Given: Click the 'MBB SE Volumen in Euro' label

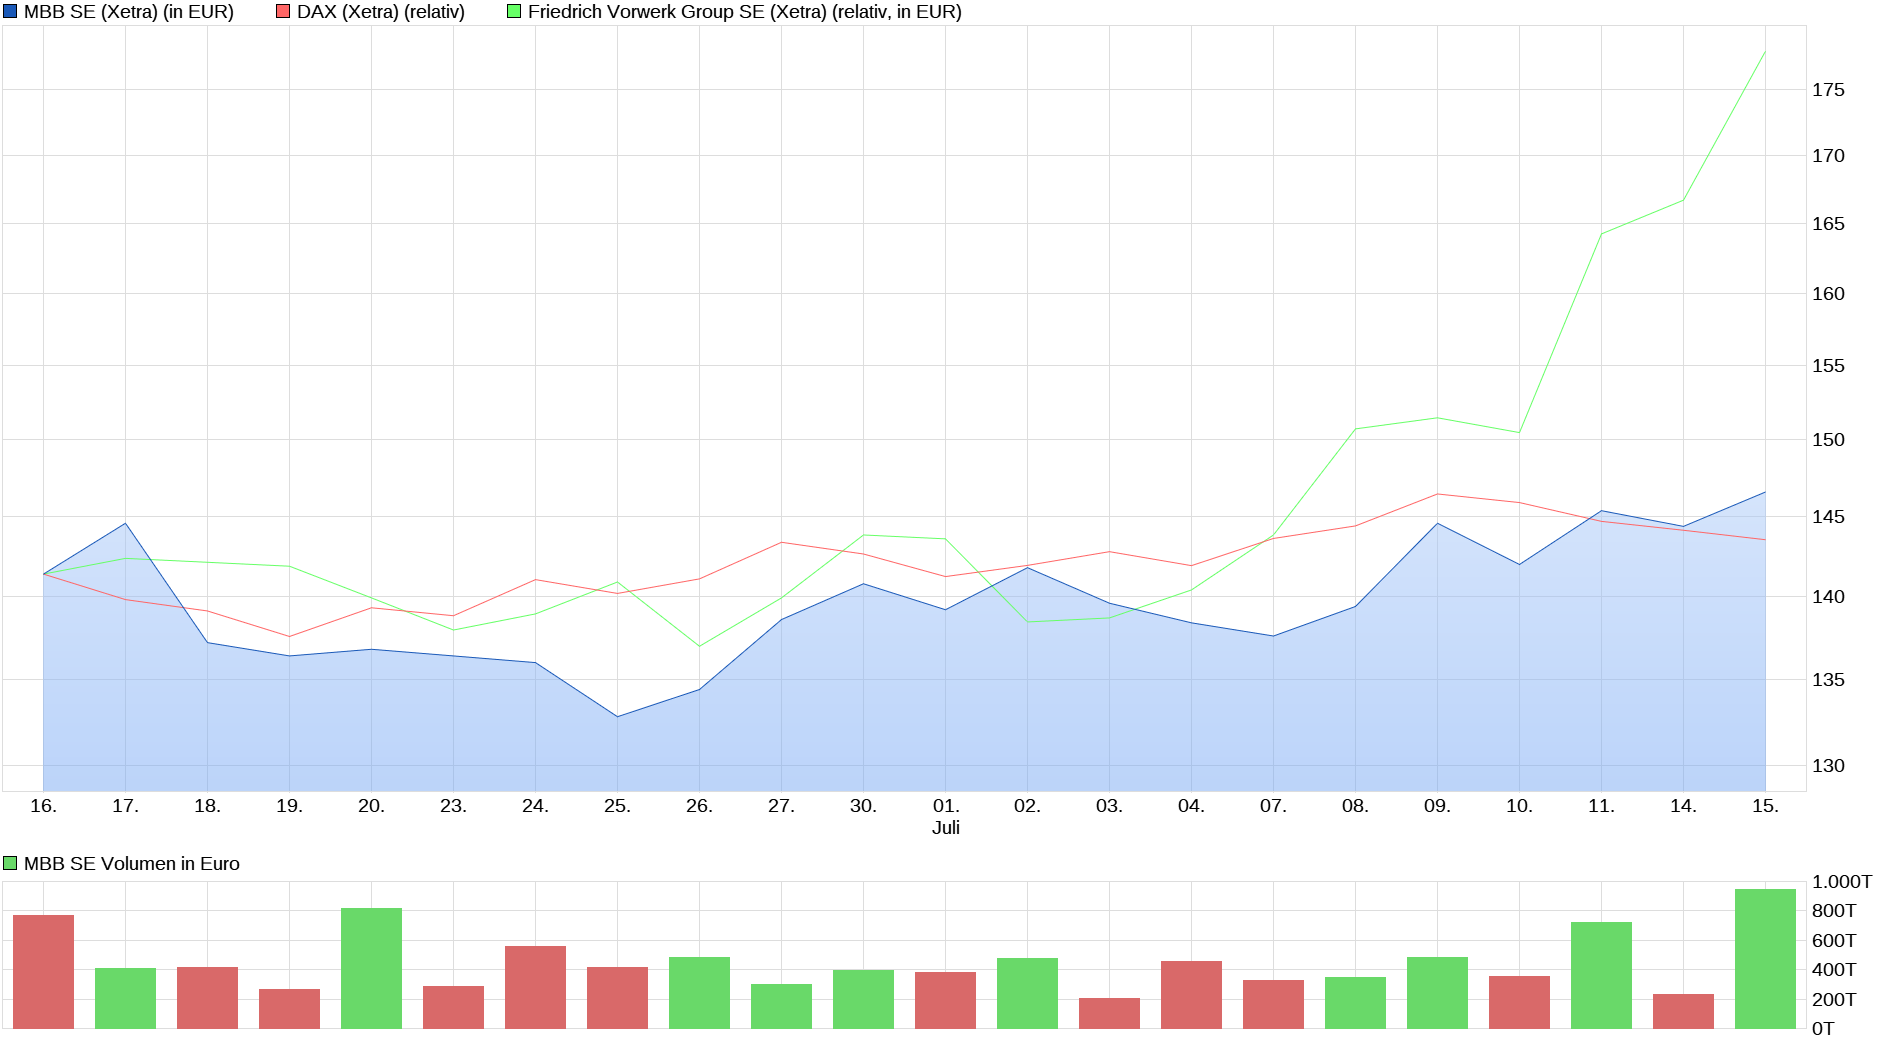Looking at the screenshot, I should (x=131, y=864).
